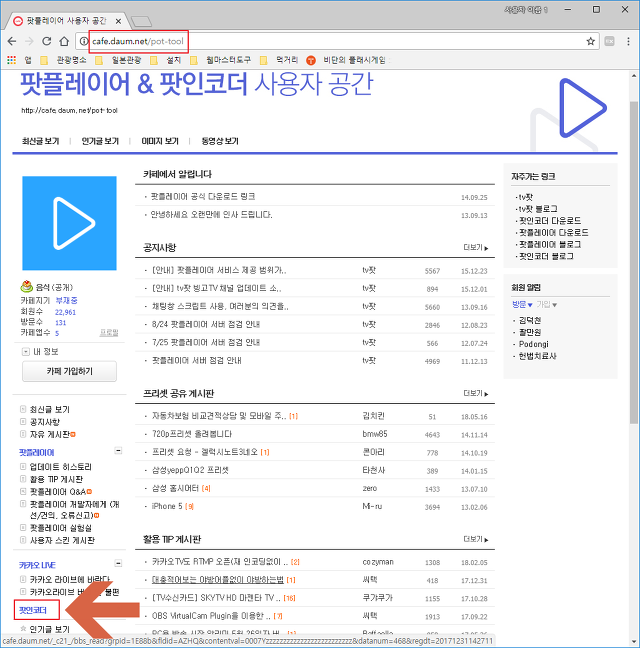Collapse the 내 정보 section
Image resolution: width=640 pixels, height=648 pixels.
tap(26, 352)
